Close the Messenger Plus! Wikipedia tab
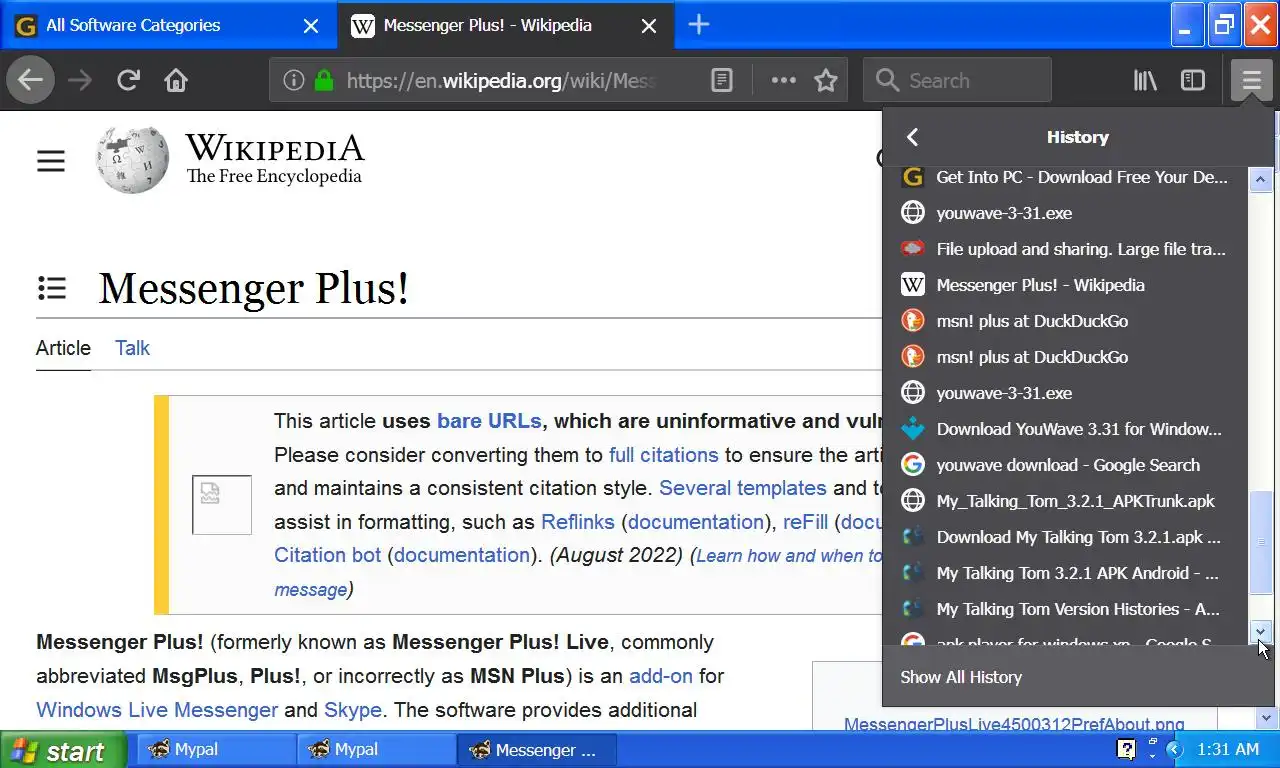The width and height of the screenshot is (1280, 768). click(x=649, y=26)
